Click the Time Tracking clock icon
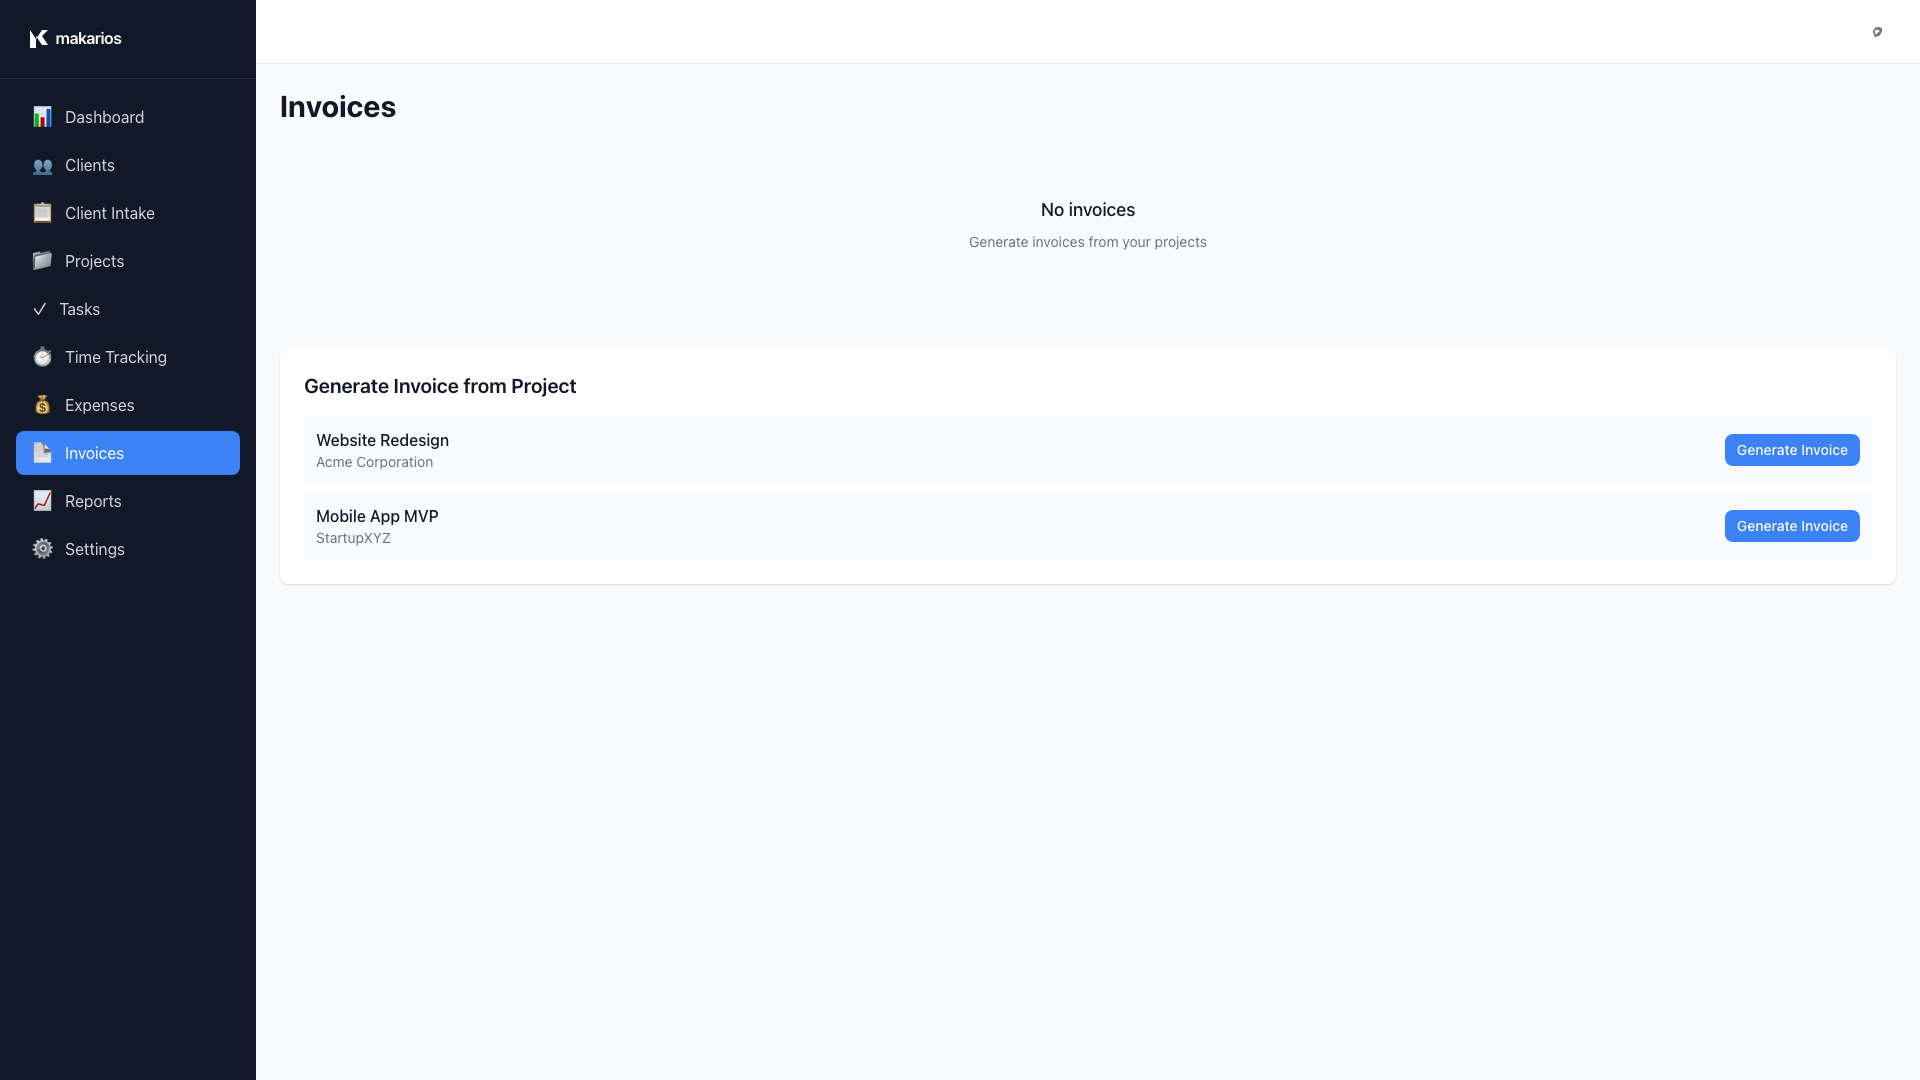This screenshot has width=1920, height=1080. 42,357
